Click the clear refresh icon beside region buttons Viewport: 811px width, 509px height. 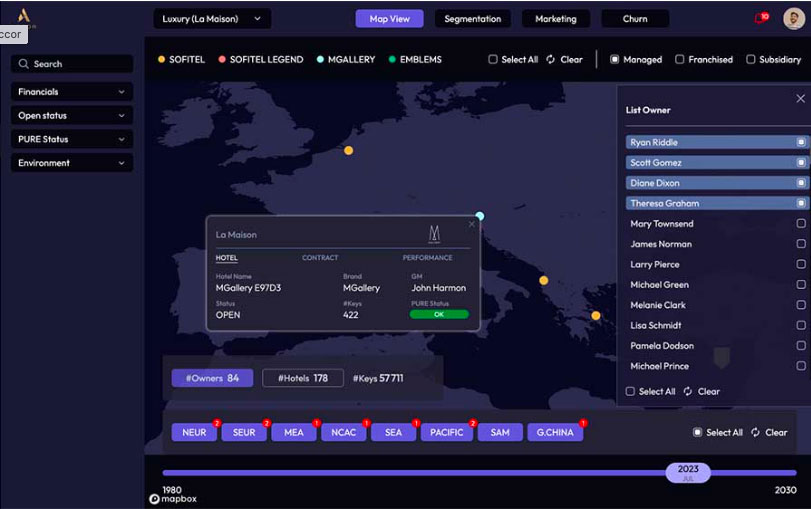[x=755, y=432]
